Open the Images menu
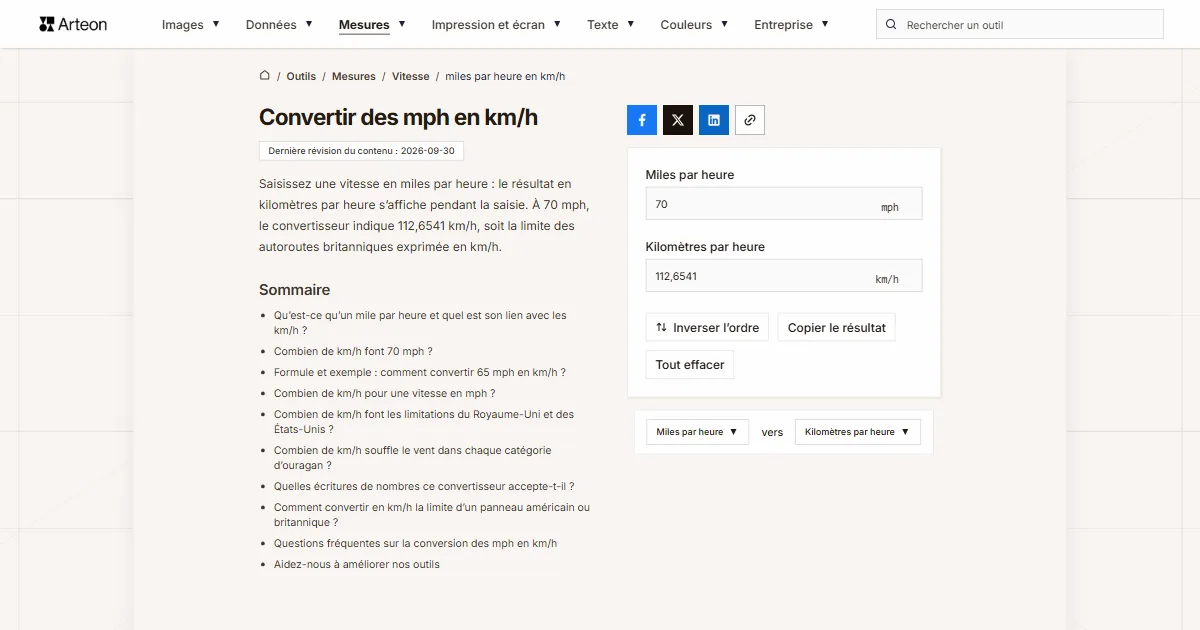Viewport: 1200px width, 630px height. 191,25
